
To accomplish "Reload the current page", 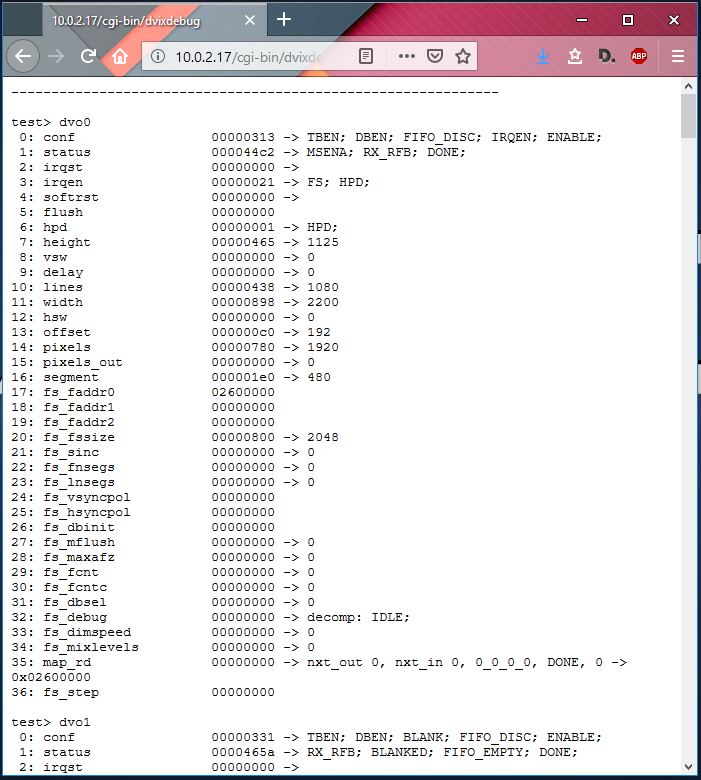I will pyautogui.click(x=88, y=56).
